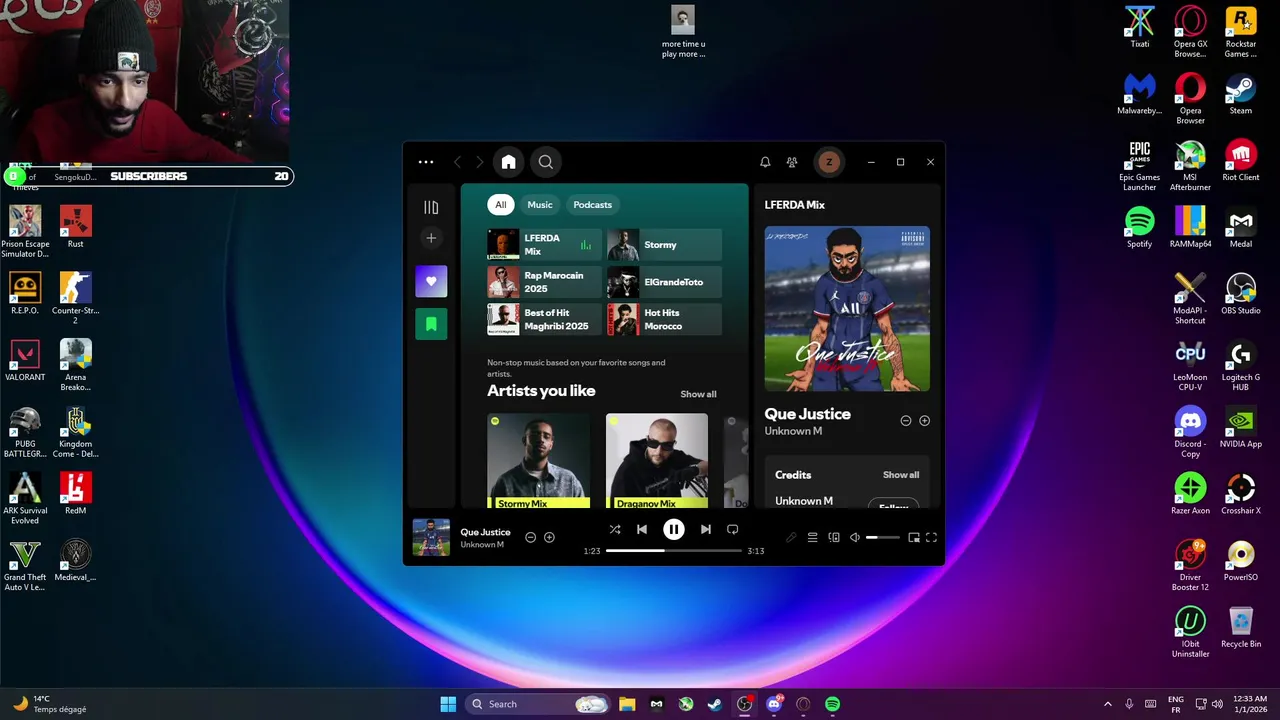Open the Spotify search icon
The height and width of the screenshot is (720, 1280).
[x=546, y=162]
